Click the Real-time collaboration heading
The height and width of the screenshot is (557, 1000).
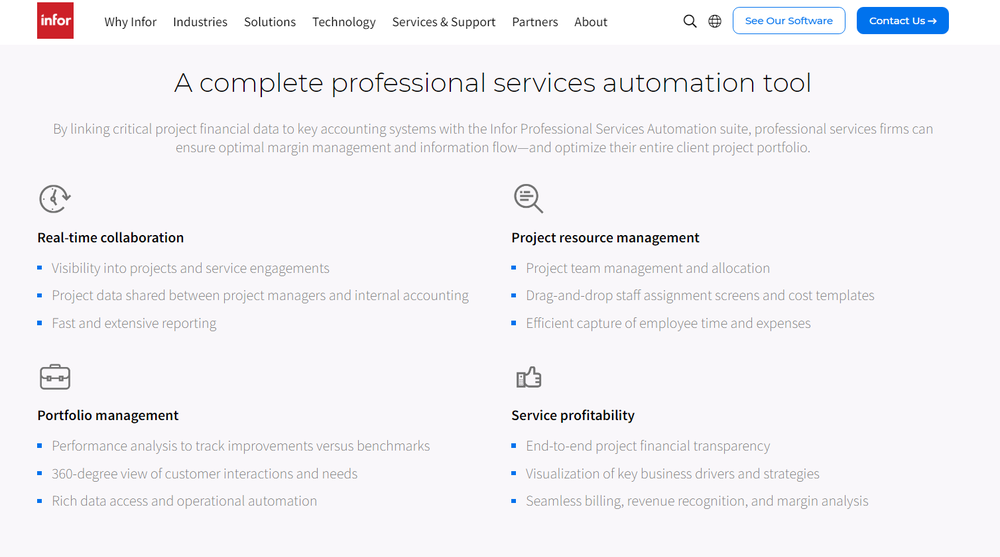coord(110,237)
